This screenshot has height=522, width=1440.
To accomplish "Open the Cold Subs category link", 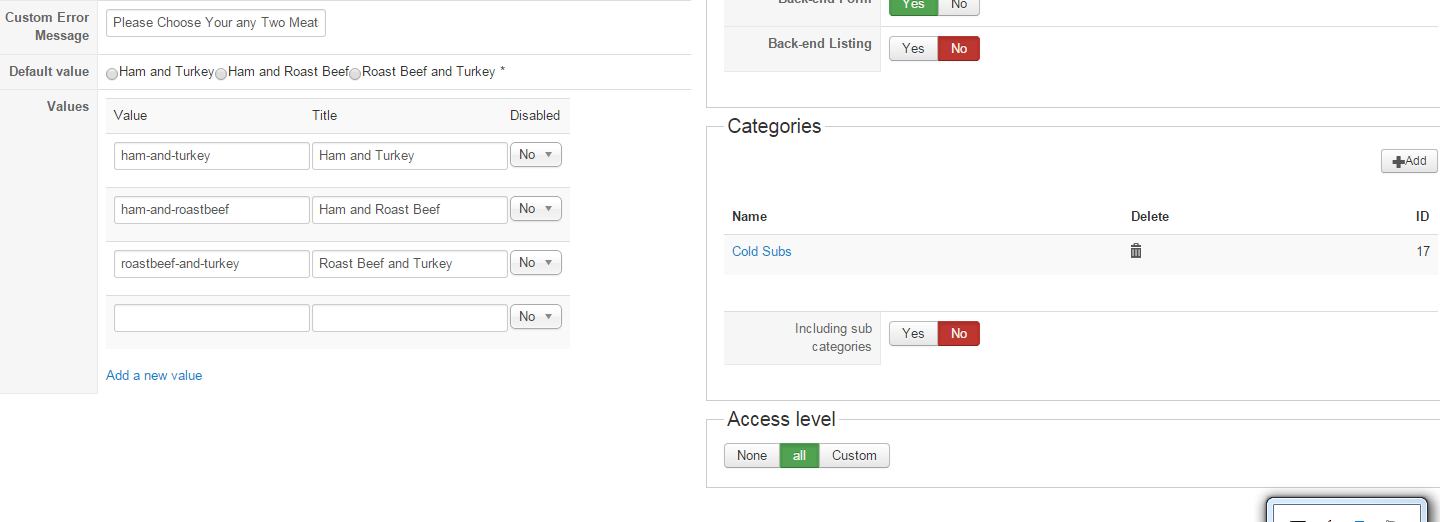I will pos(762,252).
